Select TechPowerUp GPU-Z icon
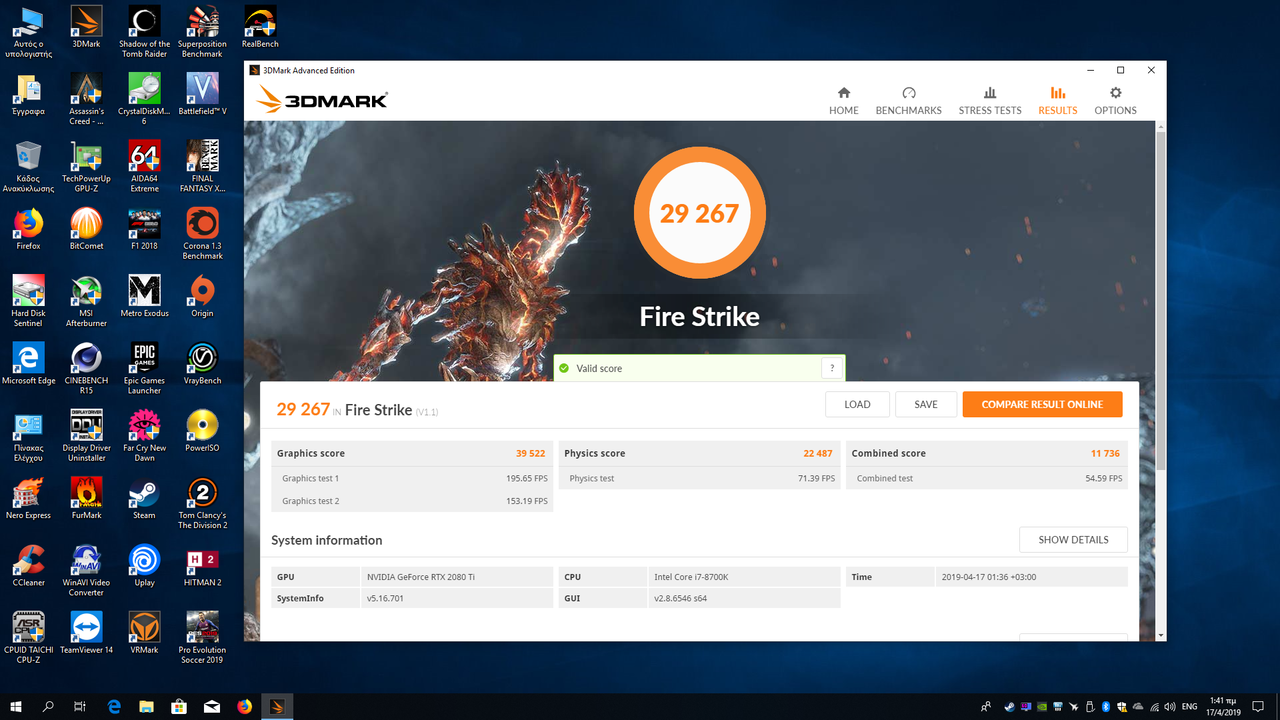The image size is (1280, 720). (x=86, y=167)
